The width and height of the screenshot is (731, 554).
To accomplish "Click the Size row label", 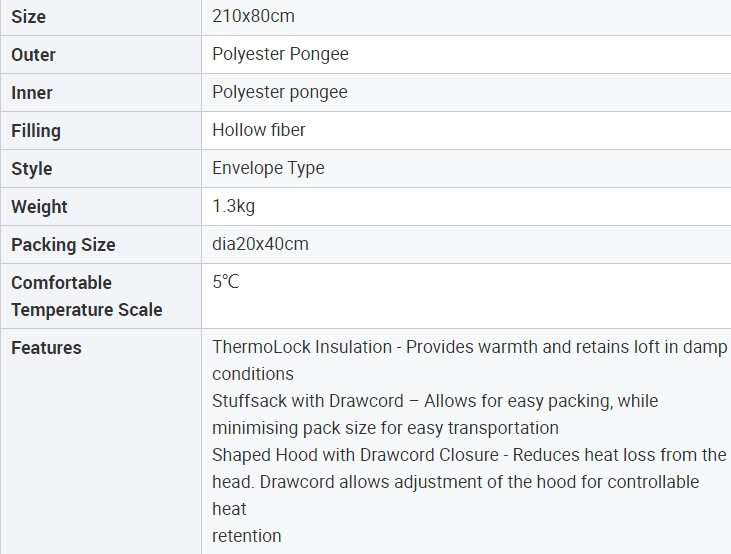I will (x=28, y=17).
